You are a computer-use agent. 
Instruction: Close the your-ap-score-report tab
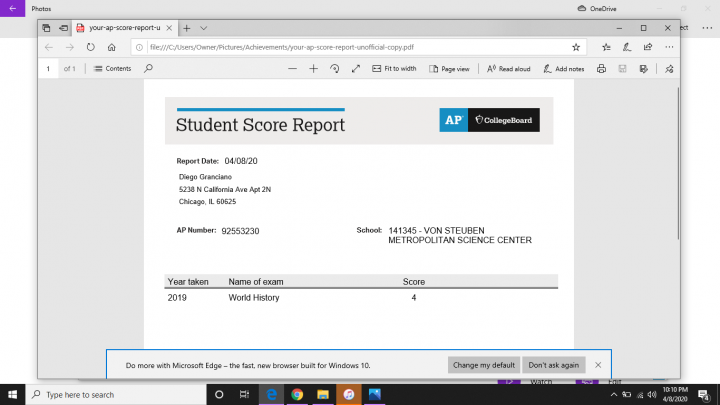pyautogui.click(x=169, y=28)
